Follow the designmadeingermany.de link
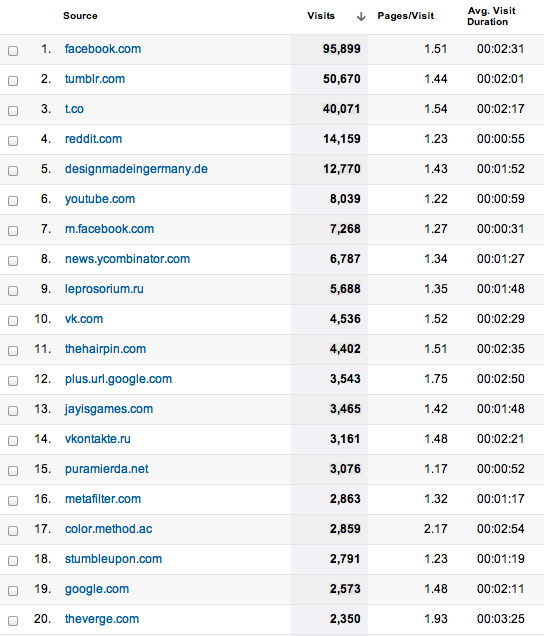Image resolution: width=544 pixels, height=636 pixels. (x=136, y=169)
